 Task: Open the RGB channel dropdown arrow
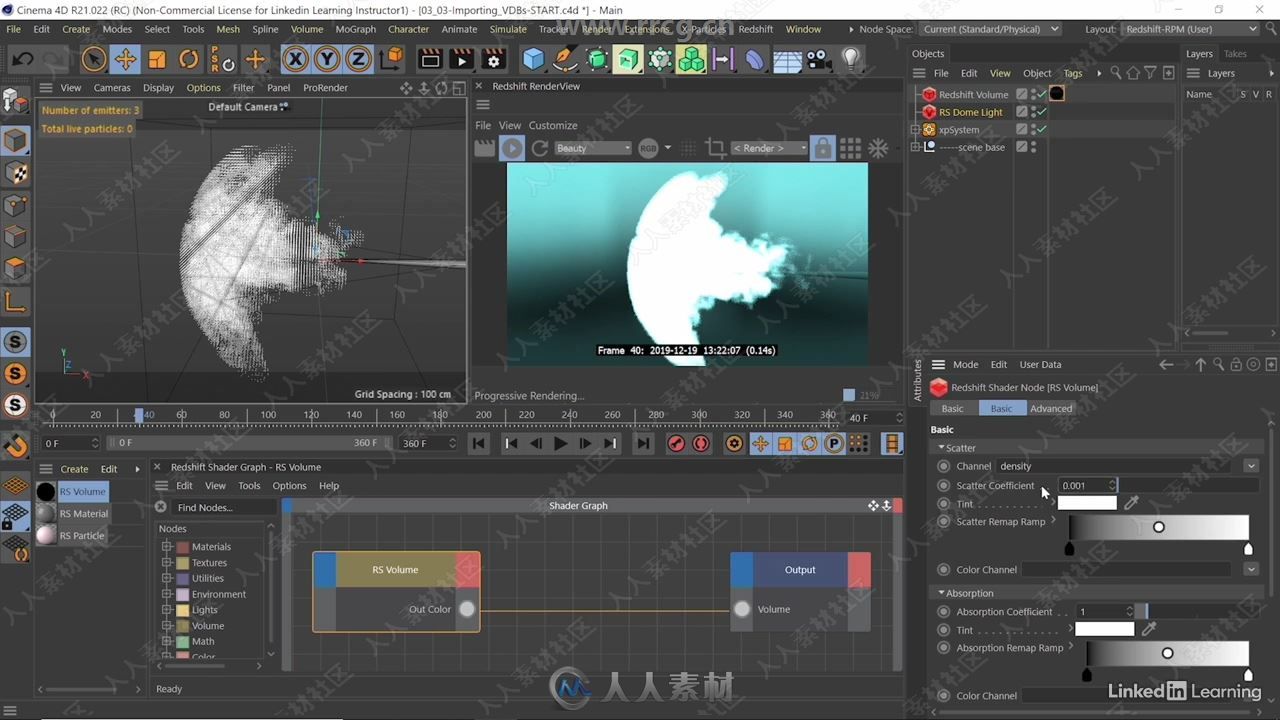click(x=668, y=148)
